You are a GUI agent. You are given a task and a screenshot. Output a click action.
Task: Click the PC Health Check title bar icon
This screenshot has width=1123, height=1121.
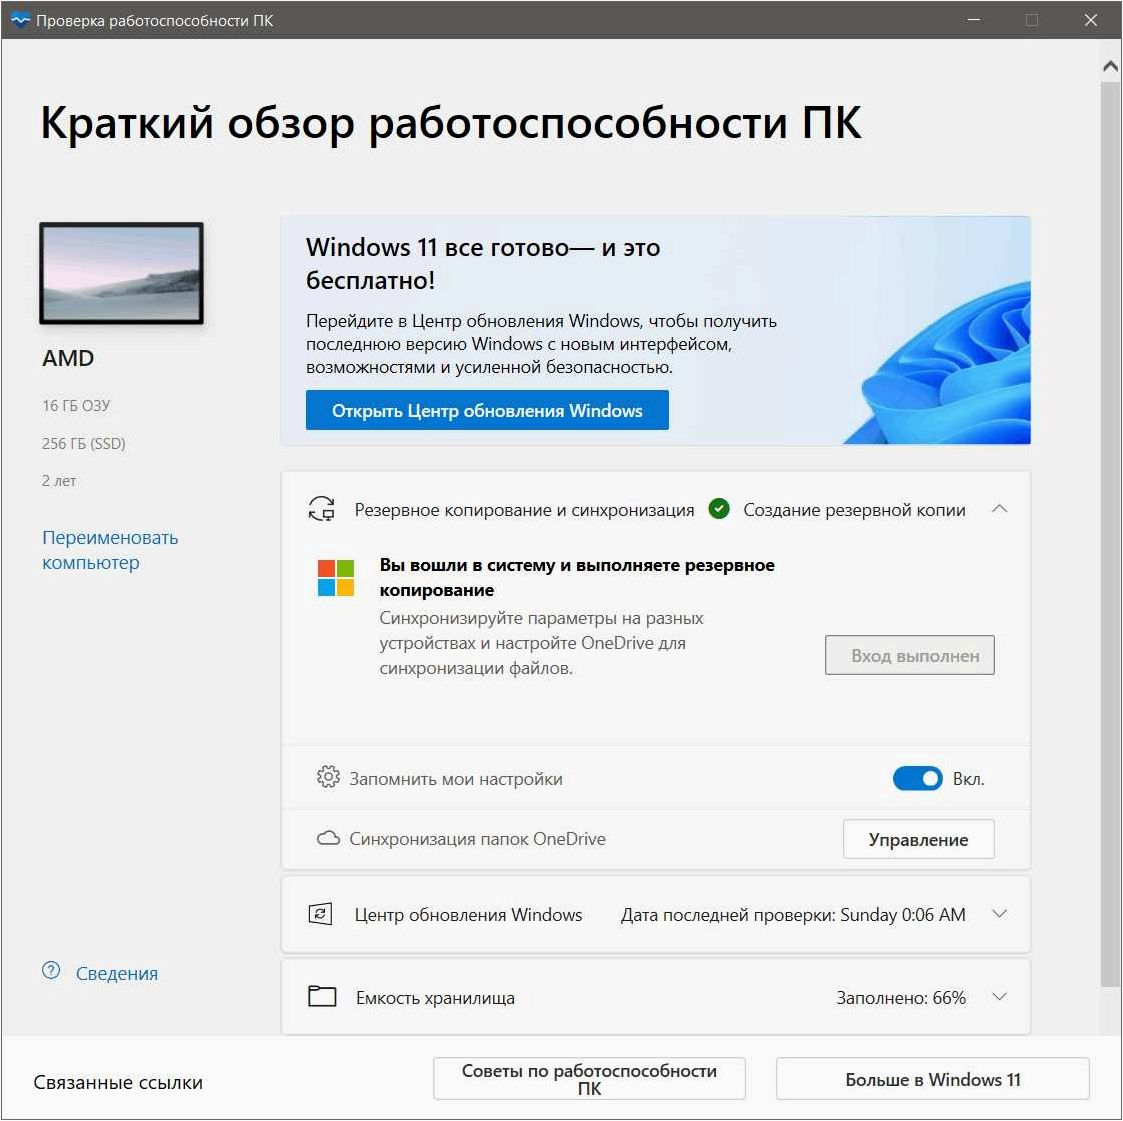click(x=21, y=20)
